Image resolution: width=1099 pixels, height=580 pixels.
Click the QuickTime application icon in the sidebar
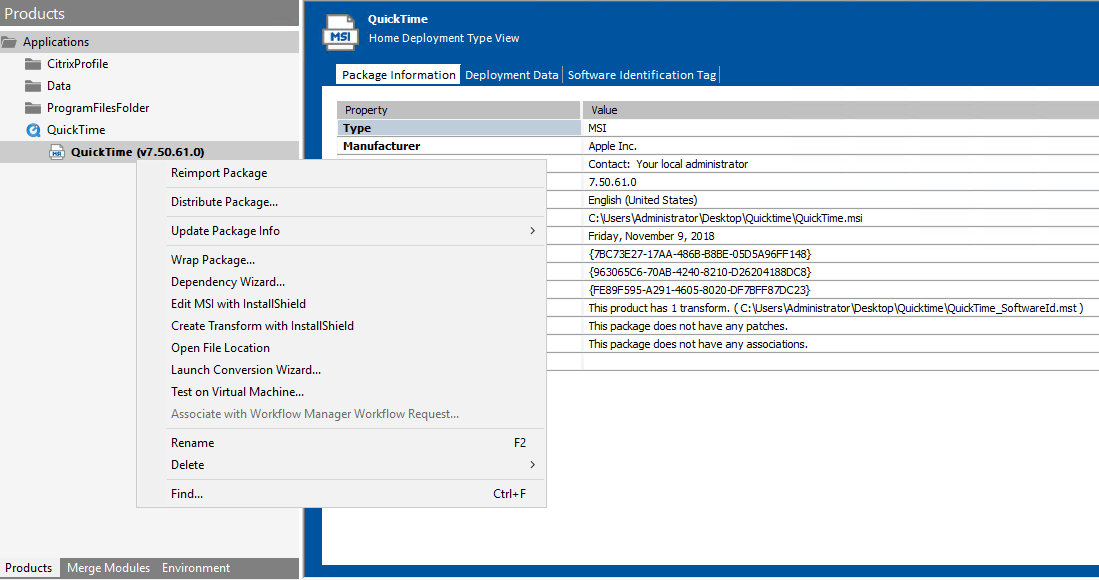pyautogui.click(x=34, y=129)
